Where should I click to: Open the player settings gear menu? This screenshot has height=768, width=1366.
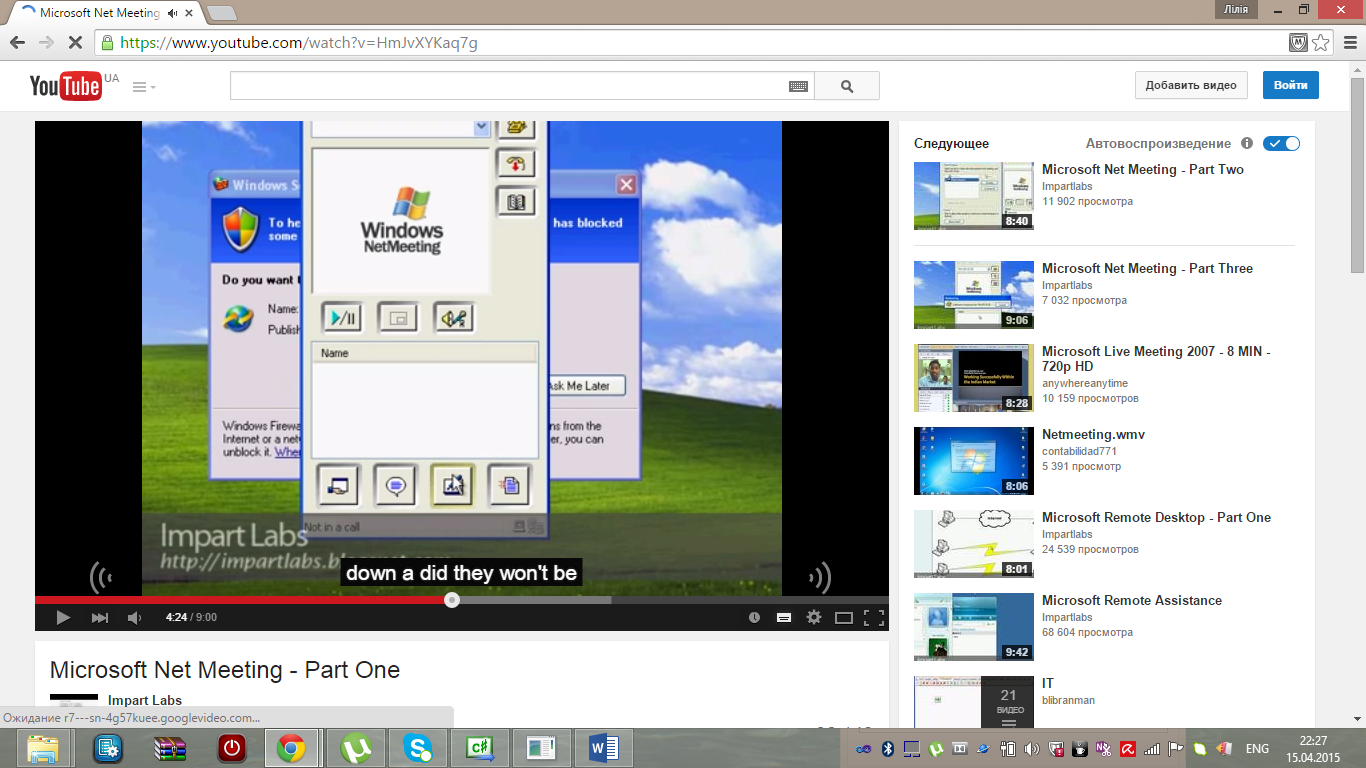click(x=814, y=618)
